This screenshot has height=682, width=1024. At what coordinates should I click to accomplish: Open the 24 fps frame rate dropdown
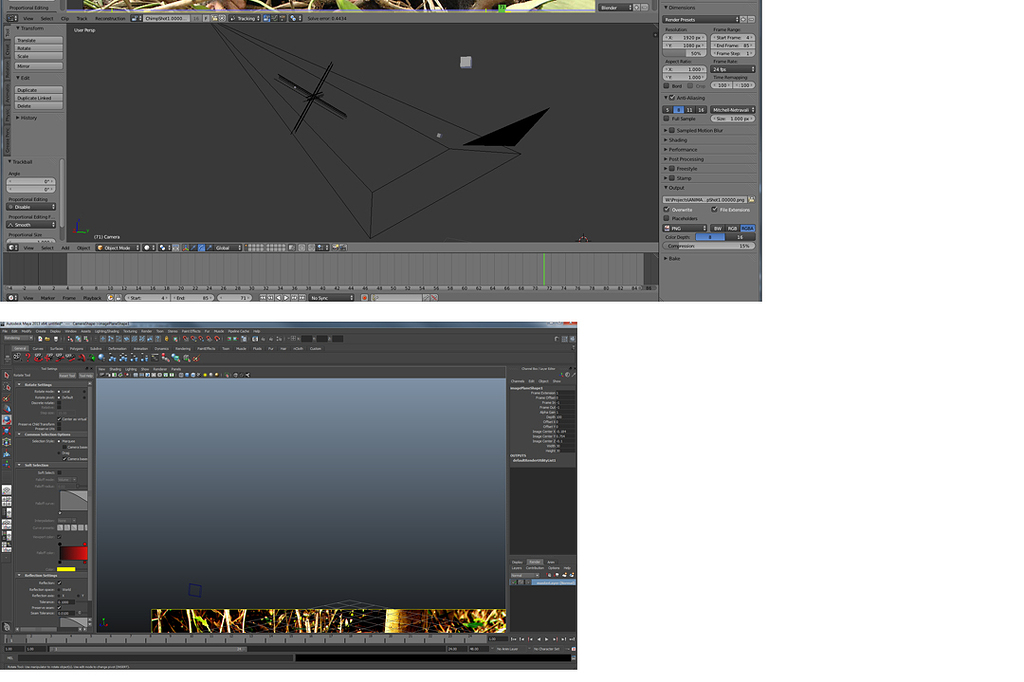[x=733, y=69]
